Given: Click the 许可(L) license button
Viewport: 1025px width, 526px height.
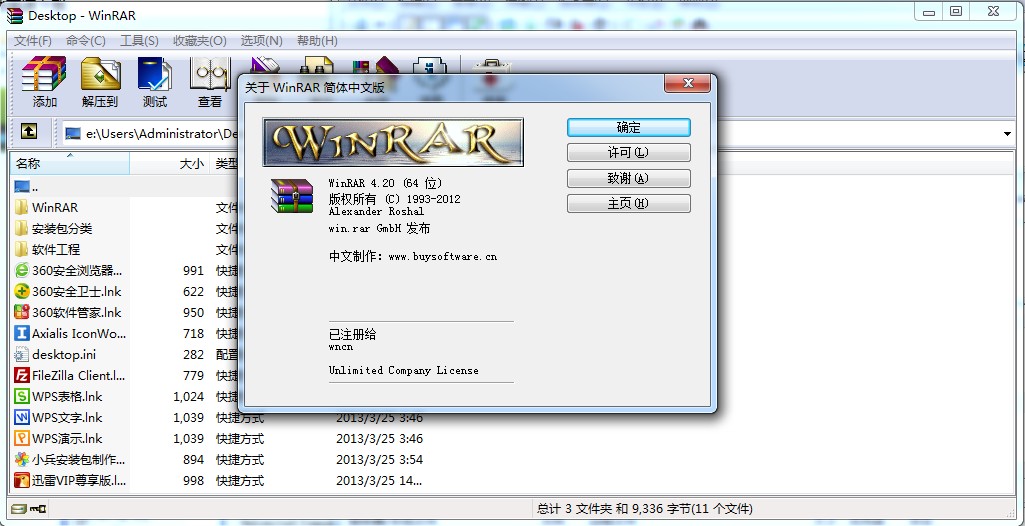Looking at the screenshot, I should click(x=628, y=153).
